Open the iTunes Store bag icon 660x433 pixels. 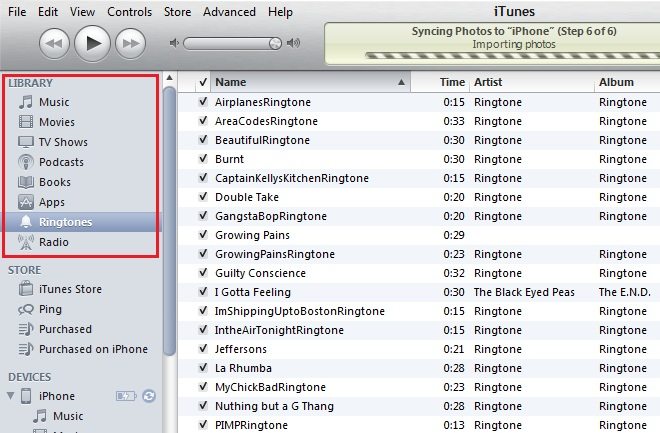(x=26, y=289)
